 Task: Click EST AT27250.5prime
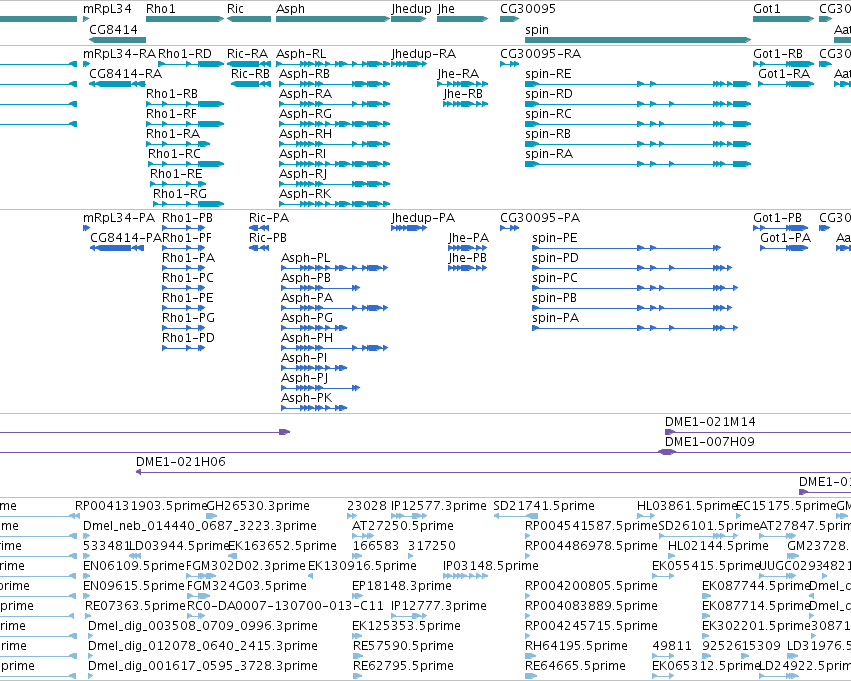click(403, 526)
